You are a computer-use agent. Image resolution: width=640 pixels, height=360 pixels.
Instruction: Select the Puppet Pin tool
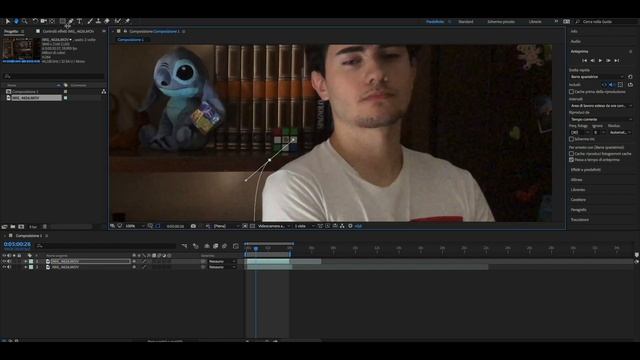(x=127, y=21)
